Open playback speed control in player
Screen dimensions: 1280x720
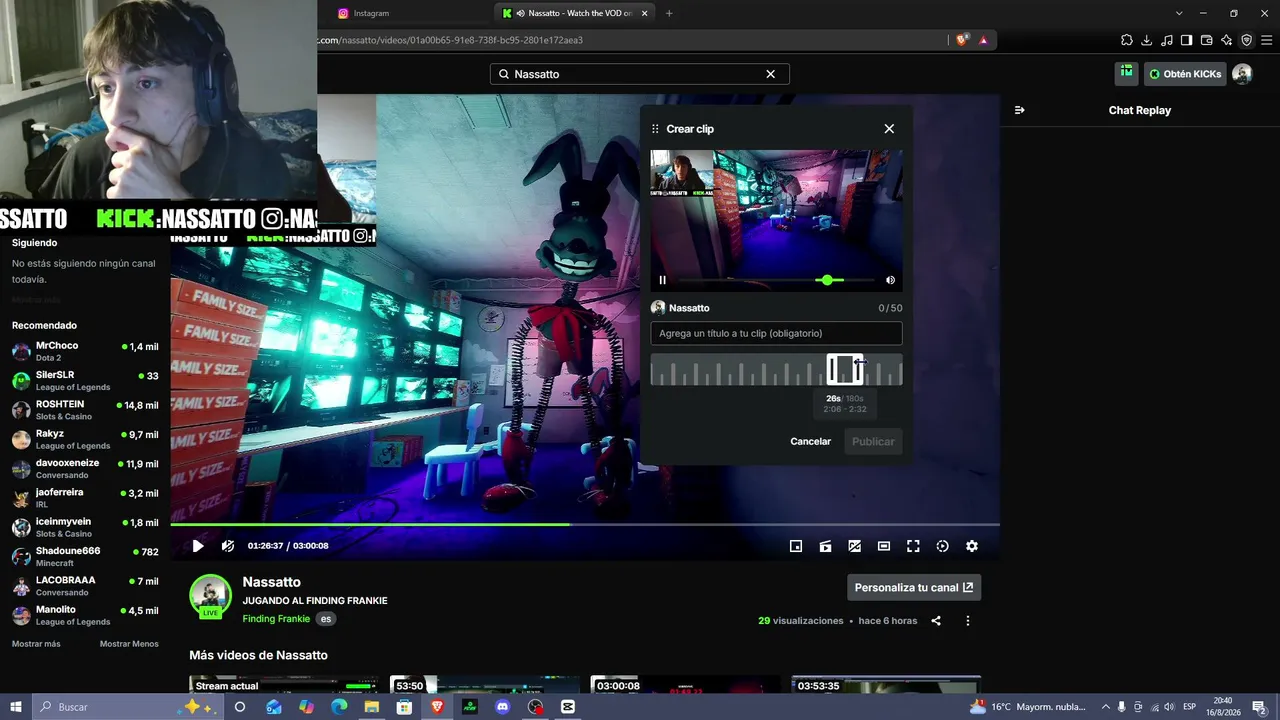click(942, 546)
